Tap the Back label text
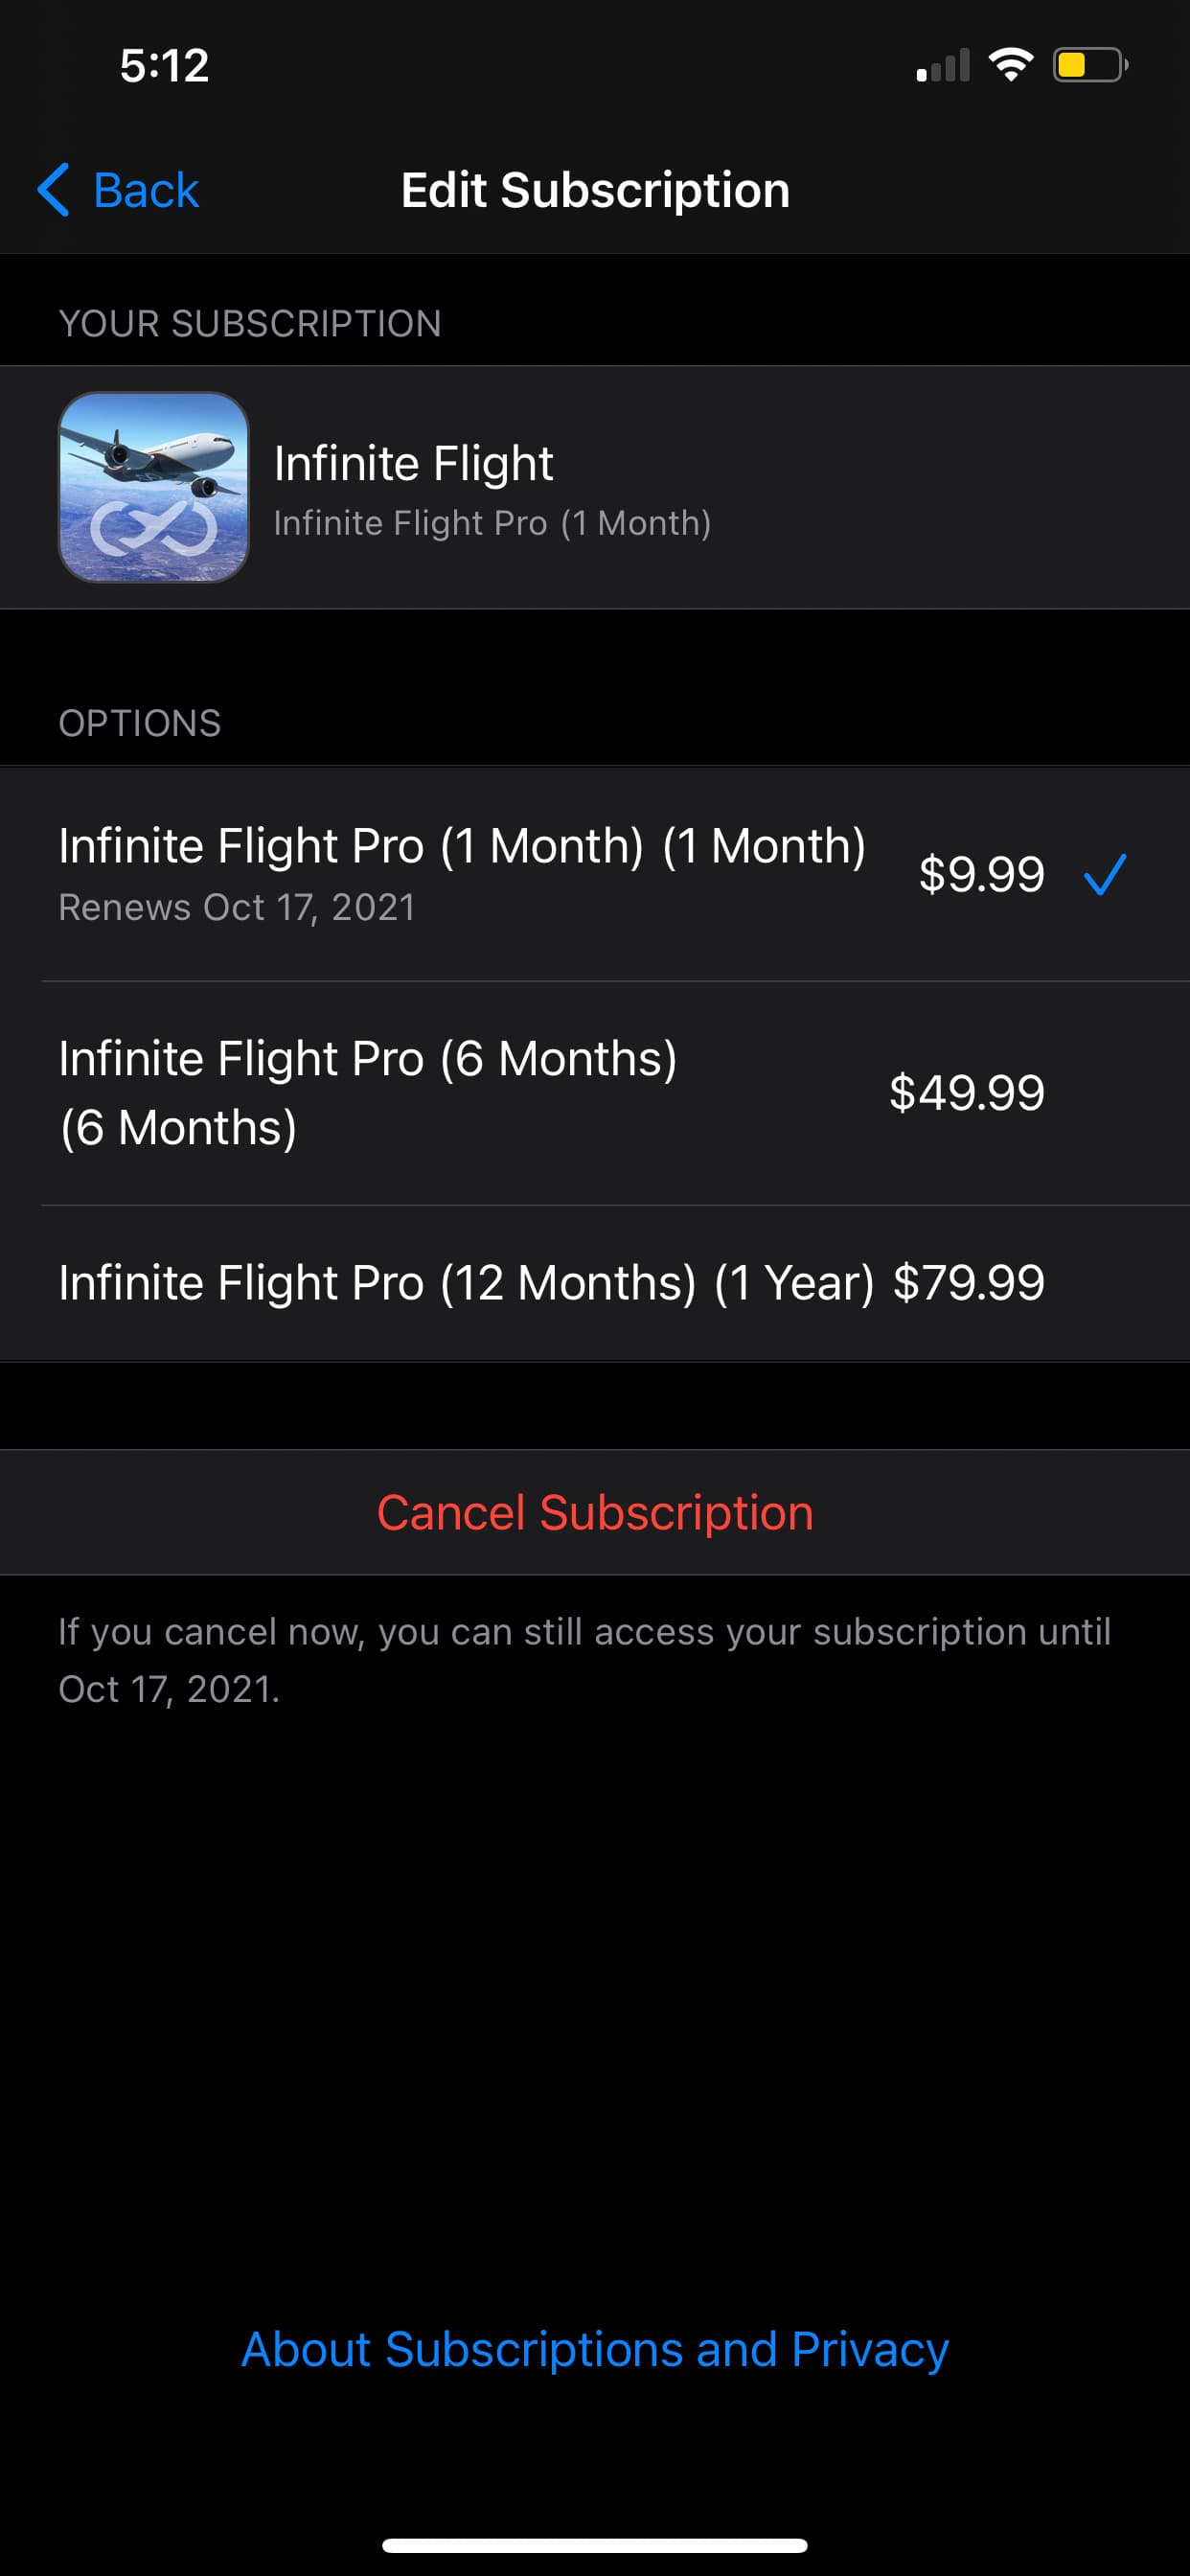 (146, 190)
